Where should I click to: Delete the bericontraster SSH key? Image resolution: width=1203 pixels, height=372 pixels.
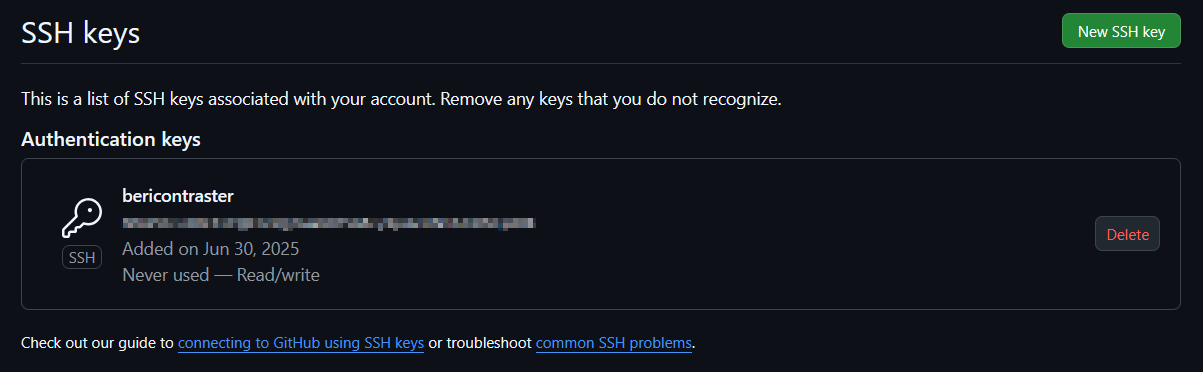(1127, 234)
